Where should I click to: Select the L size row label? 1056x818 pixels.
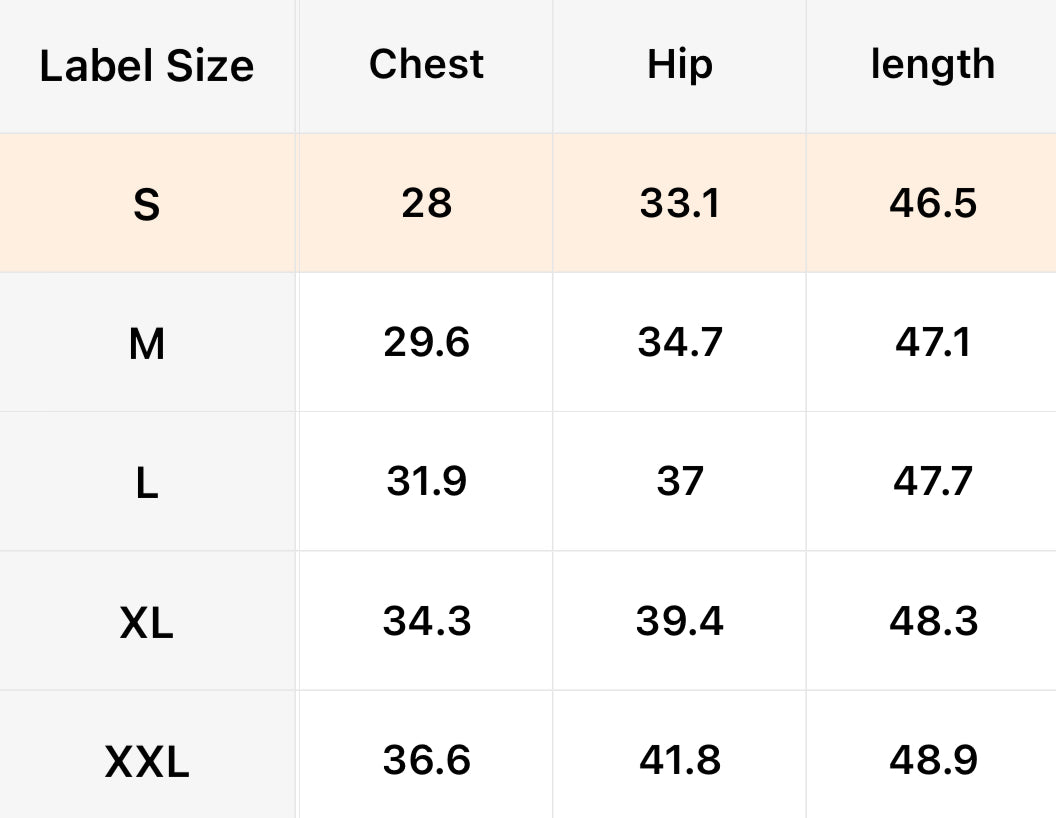click(x=146, y=484)
